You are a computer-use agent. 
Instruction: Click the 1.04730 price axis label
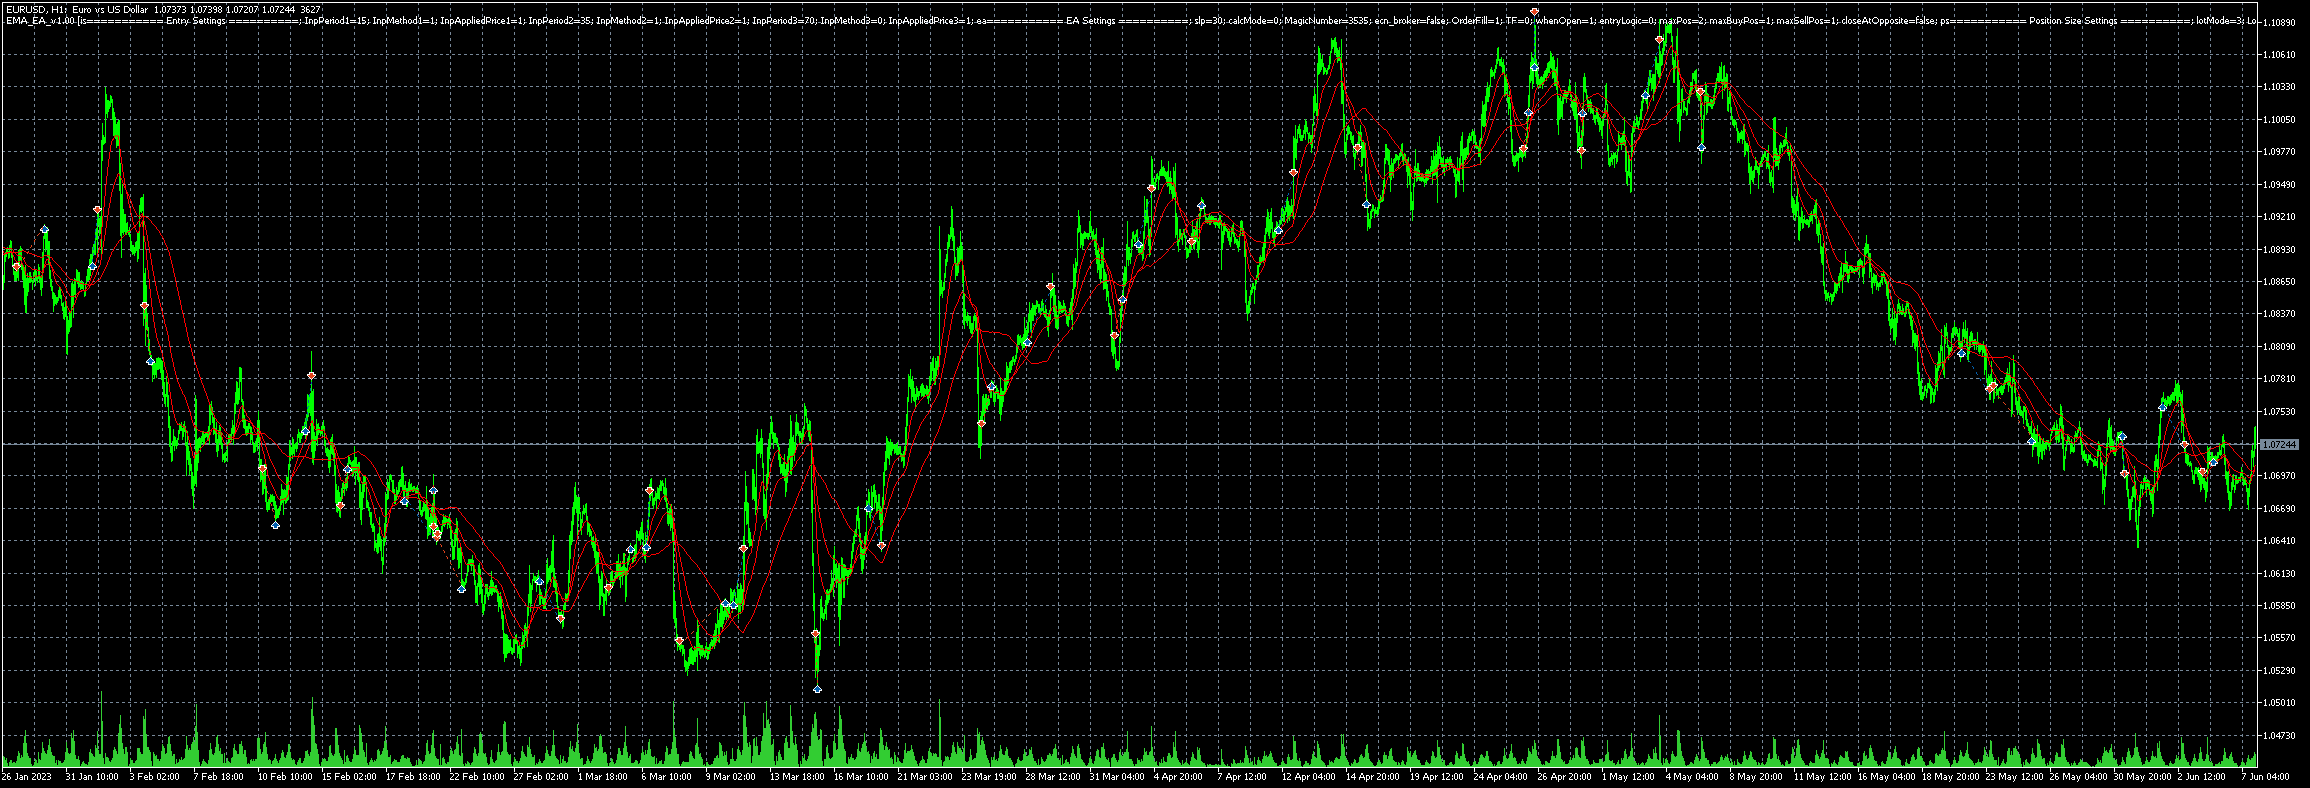(2281, 736)
